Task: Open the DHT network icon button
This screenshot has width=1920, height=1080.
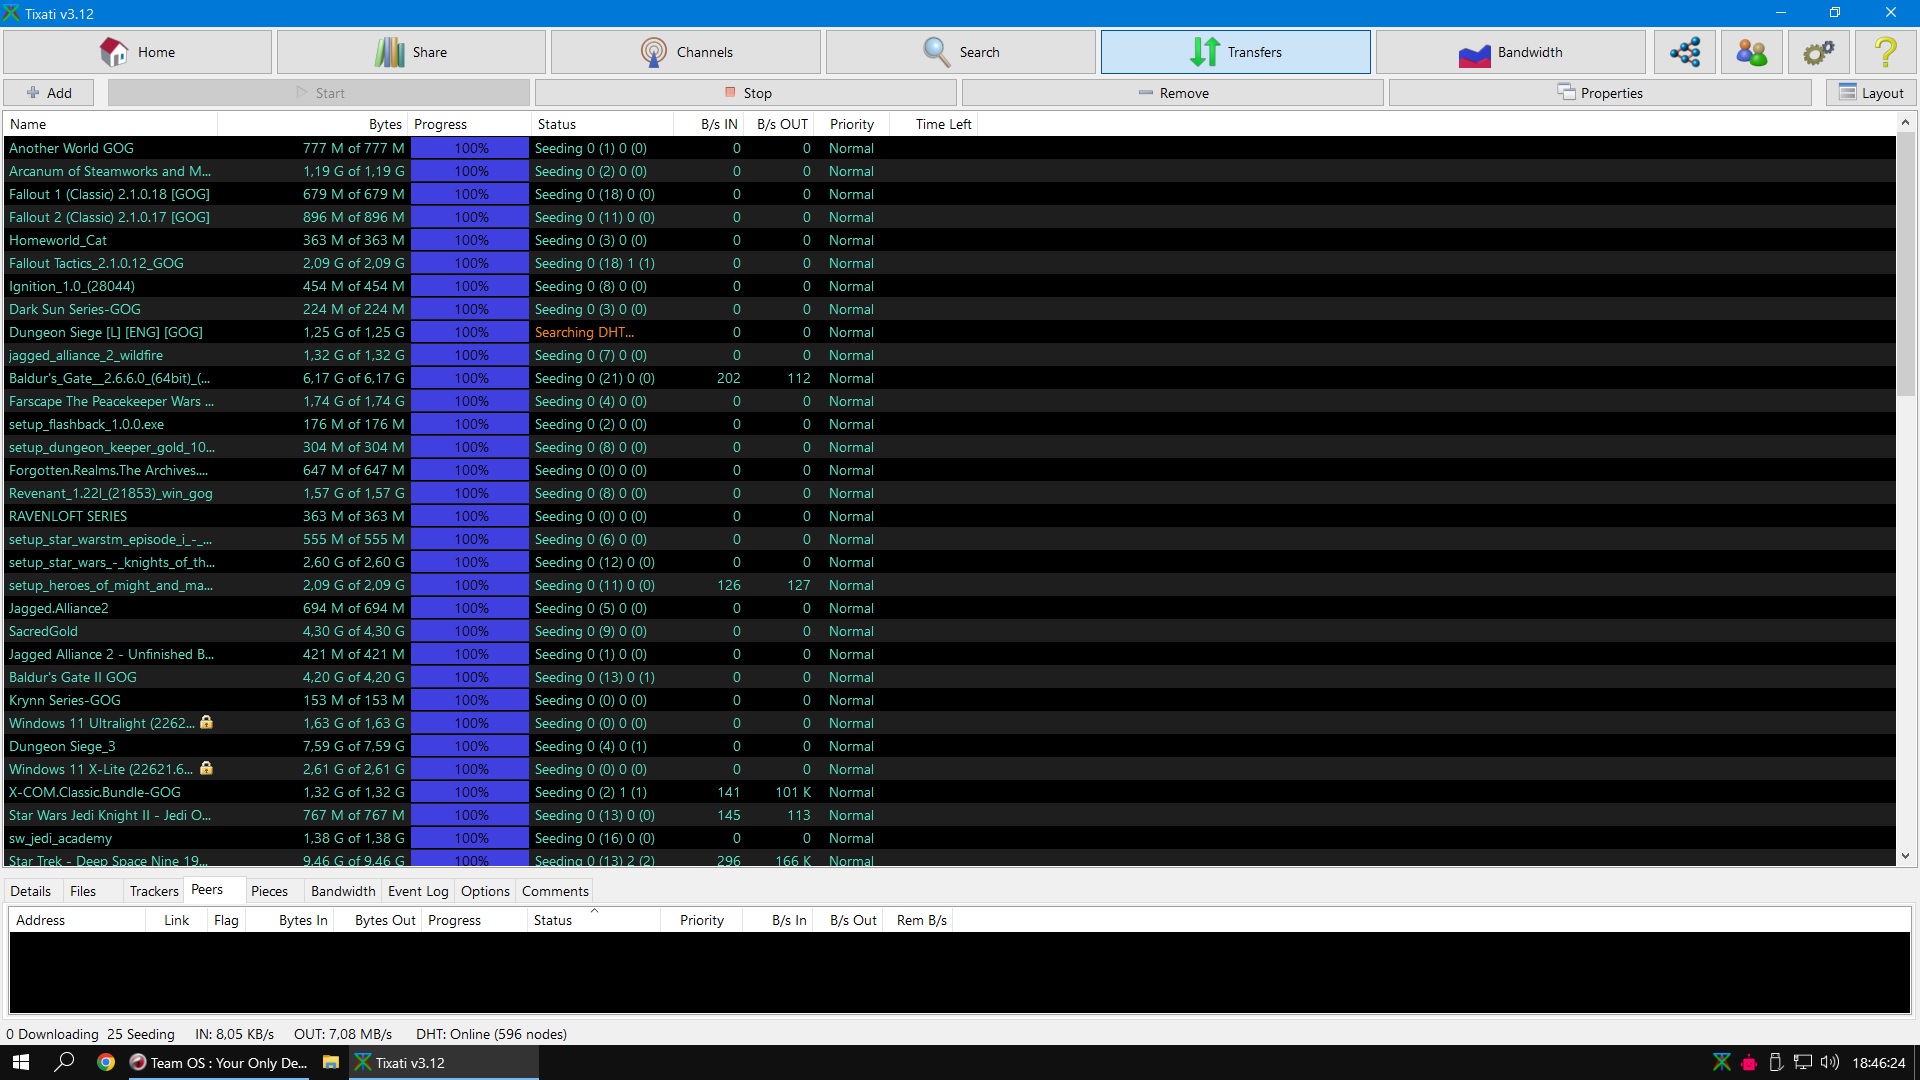Action: [x=1685, y=52]
